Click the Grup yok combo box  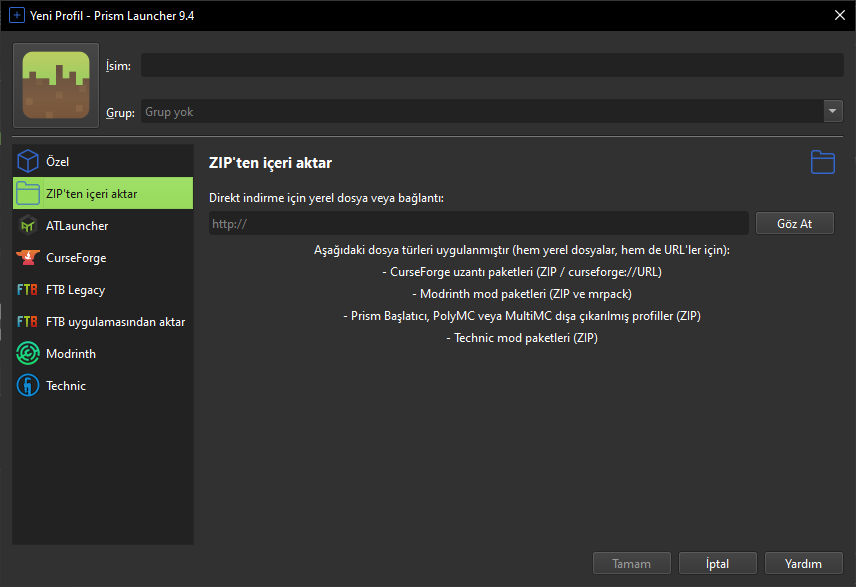[x=492, y=111]
